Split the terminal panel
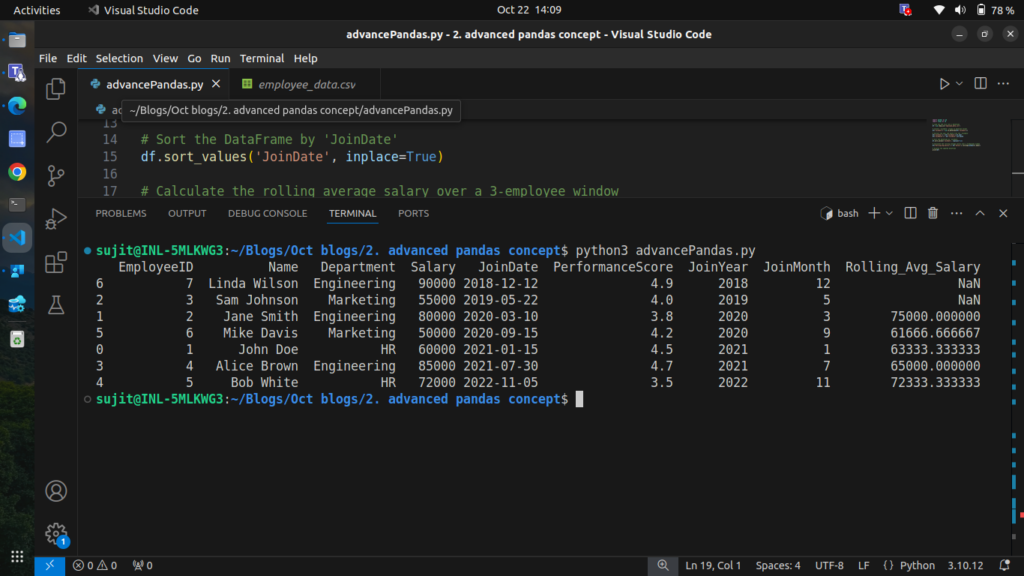The image size is (1024, 576). pos(910,213)
